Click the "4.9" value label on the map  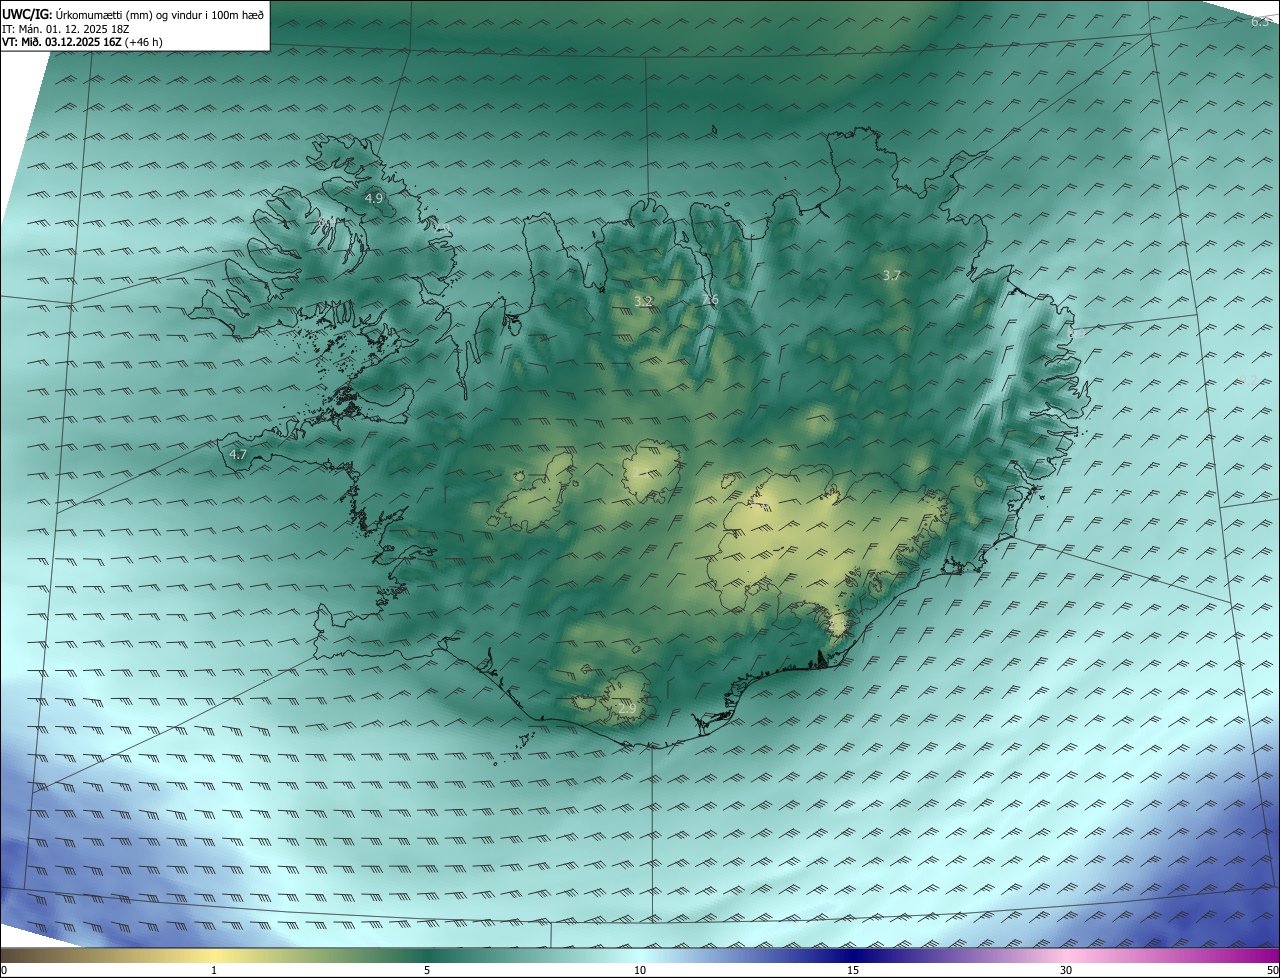pos(373,199)
